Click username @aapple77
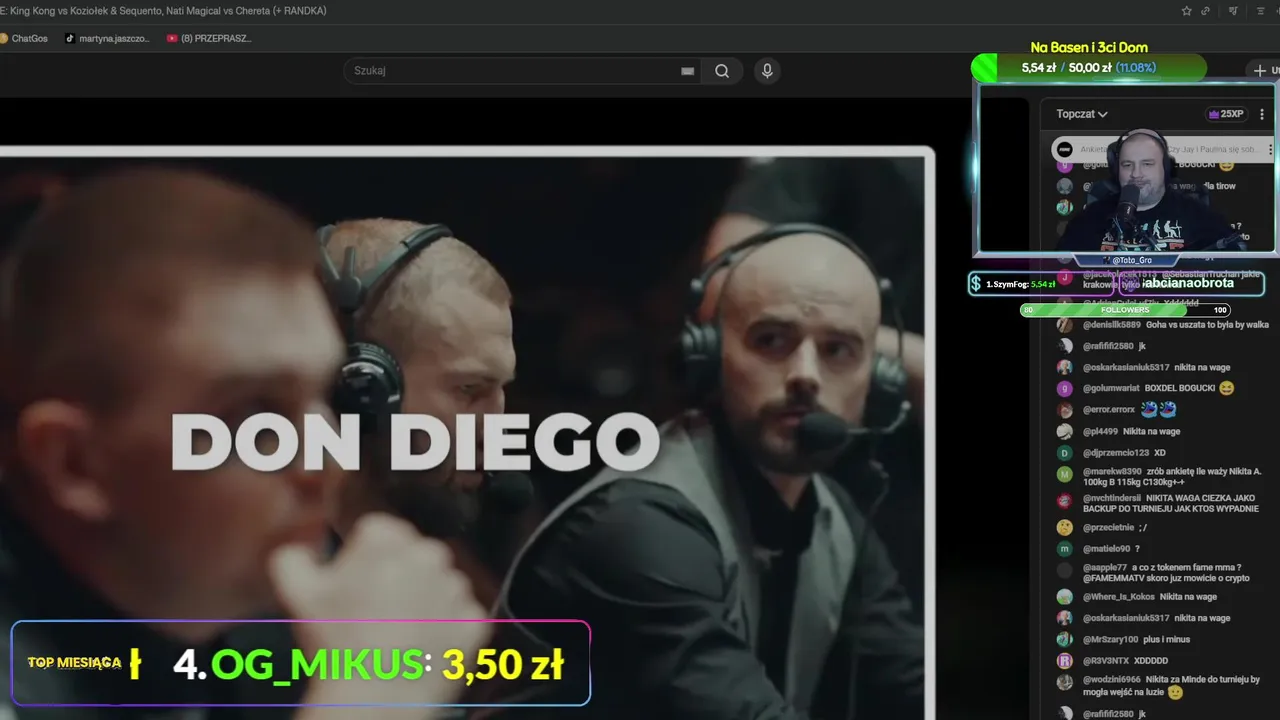Image resolution: width=1280 pixels, height=720 pixels. (1105, 567)
